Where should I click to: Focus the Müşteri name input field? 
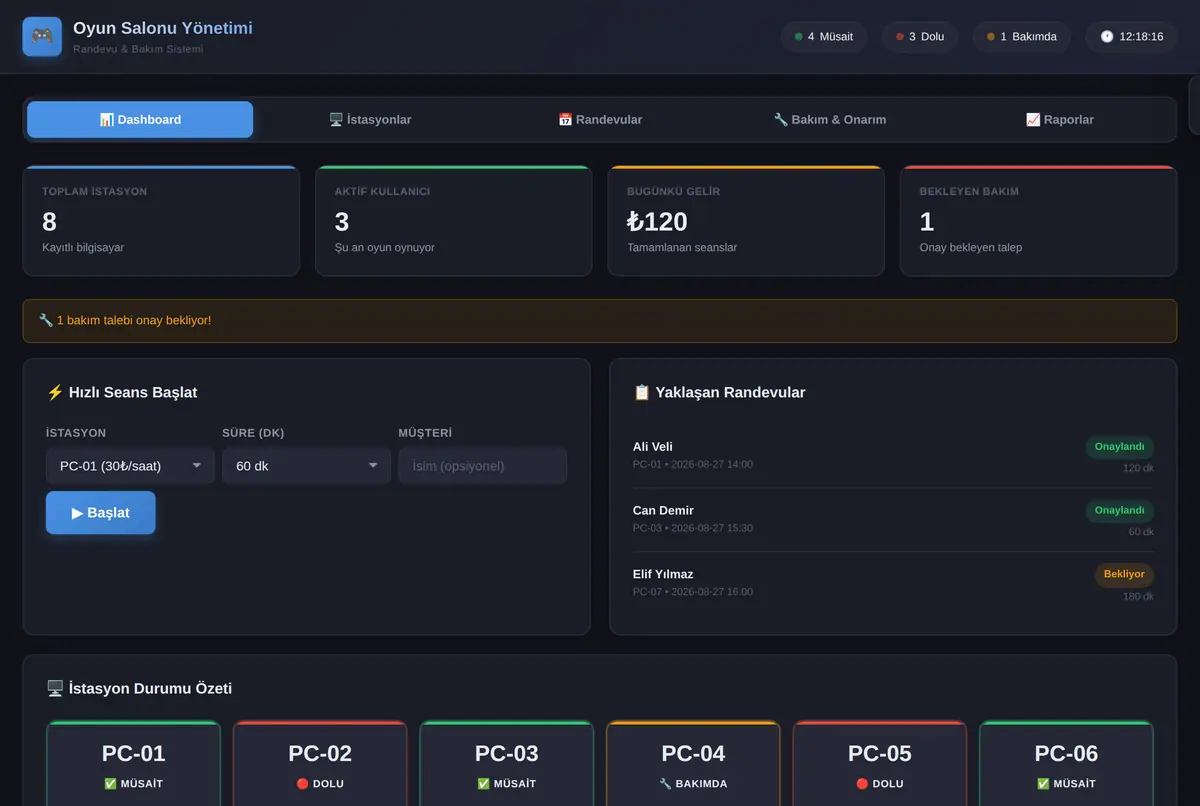(x=483, y=466)
